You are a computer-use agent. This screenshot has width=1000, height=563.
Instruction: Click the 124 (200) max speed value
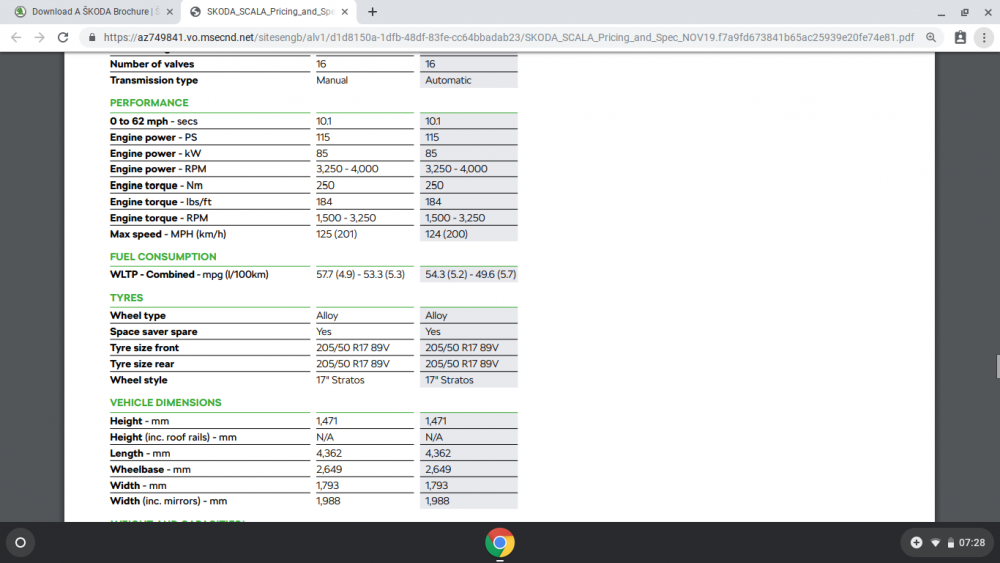tap(446, 234)
